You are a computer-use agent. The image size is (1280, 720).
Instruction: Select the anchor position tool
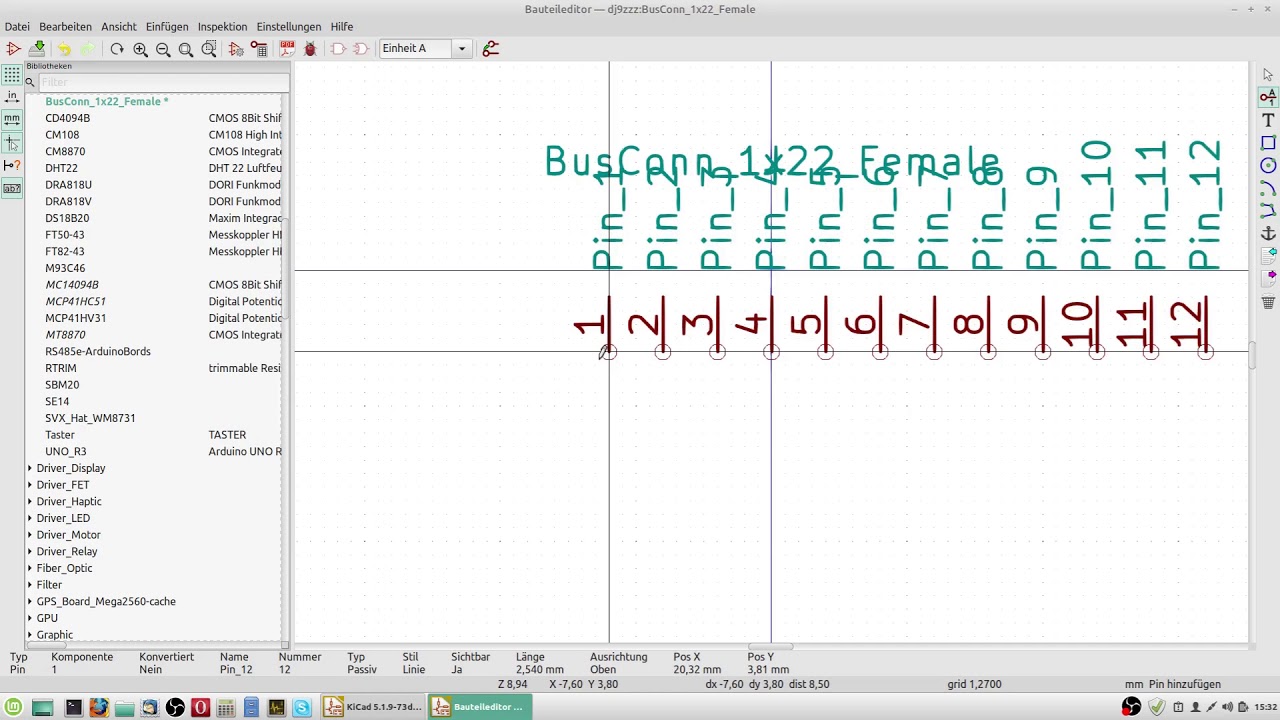1268,234
